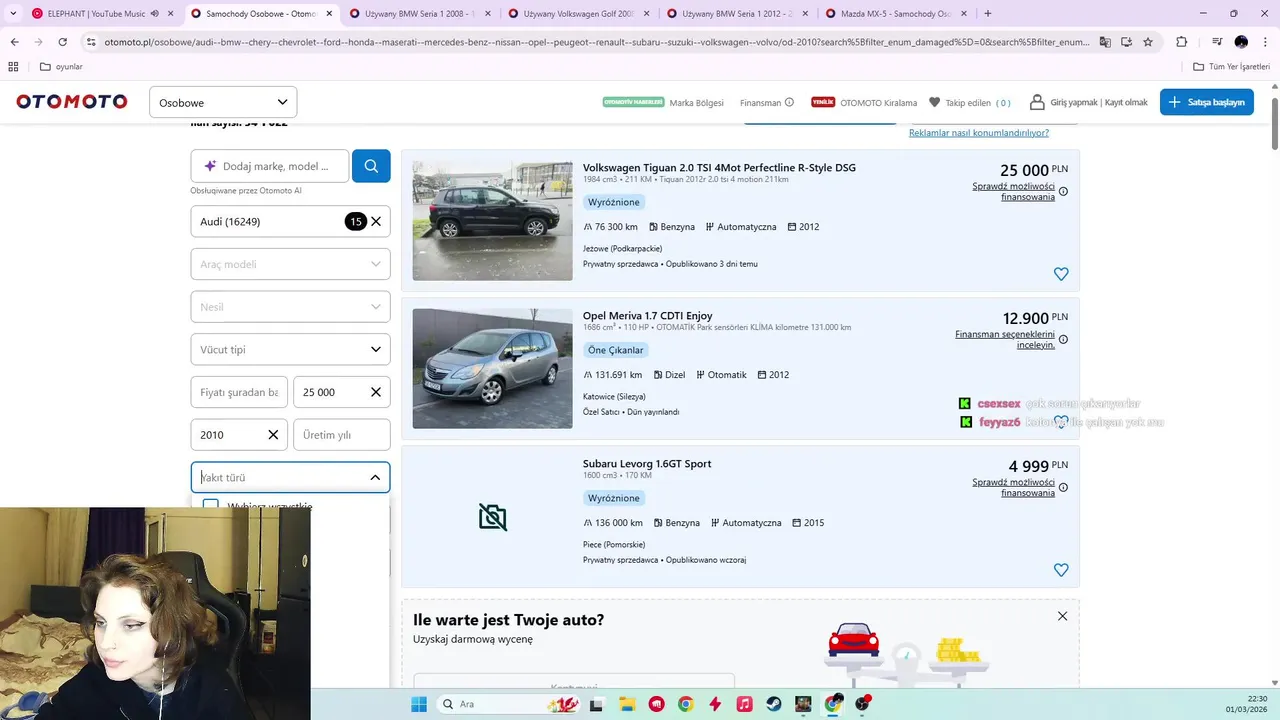Open Steam from the taskbar
Image resolution: width=1280 pixels, height=720 pixels.
pyautogui.click(x=774, y=704)
